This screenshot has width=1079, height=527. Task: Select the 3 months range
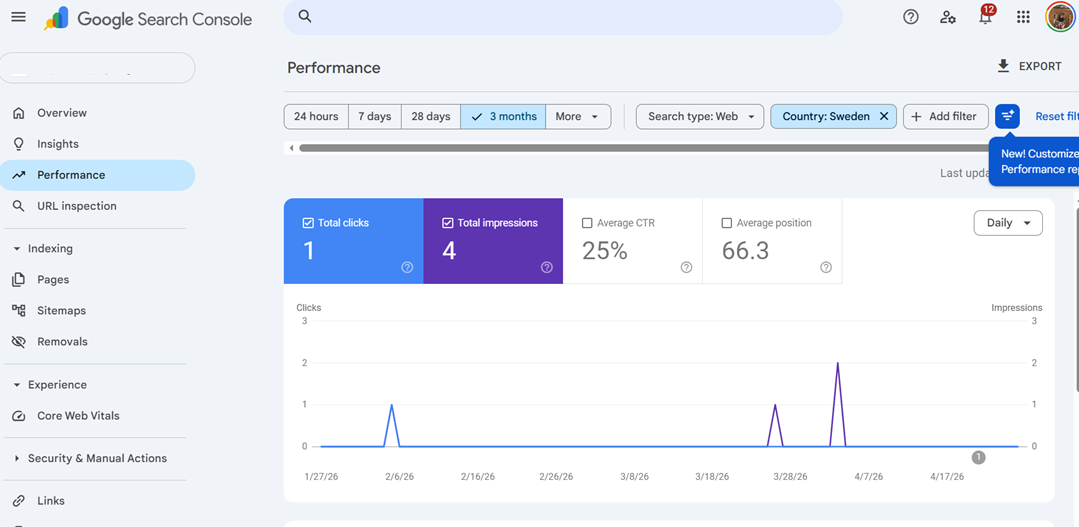coord(503,116)
